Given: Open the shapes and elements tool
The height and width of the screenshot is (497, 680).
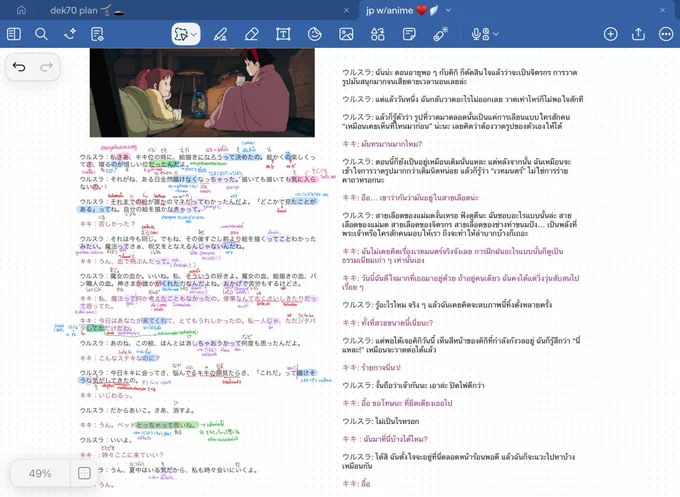Looking at the screenshot, I should [377, 34].
